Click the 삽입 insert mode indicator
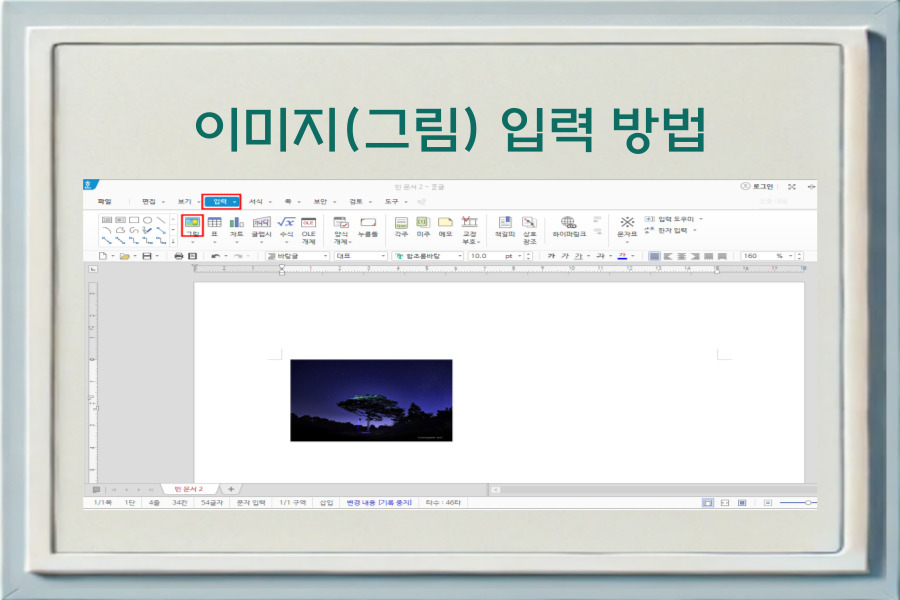The height and width of the screenshot is (600, 900). click(x=326, y=502)
